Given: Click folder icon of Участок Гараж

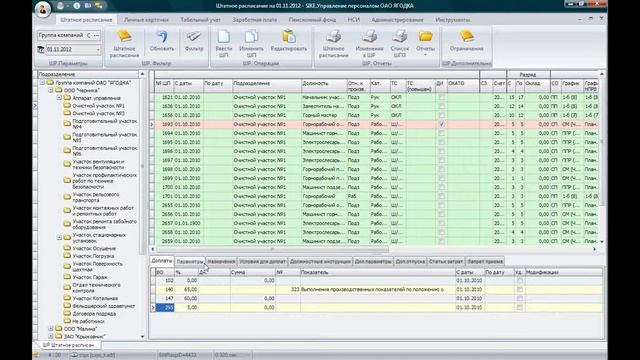Looking at the screenshot, I should (x=67, y=277).
